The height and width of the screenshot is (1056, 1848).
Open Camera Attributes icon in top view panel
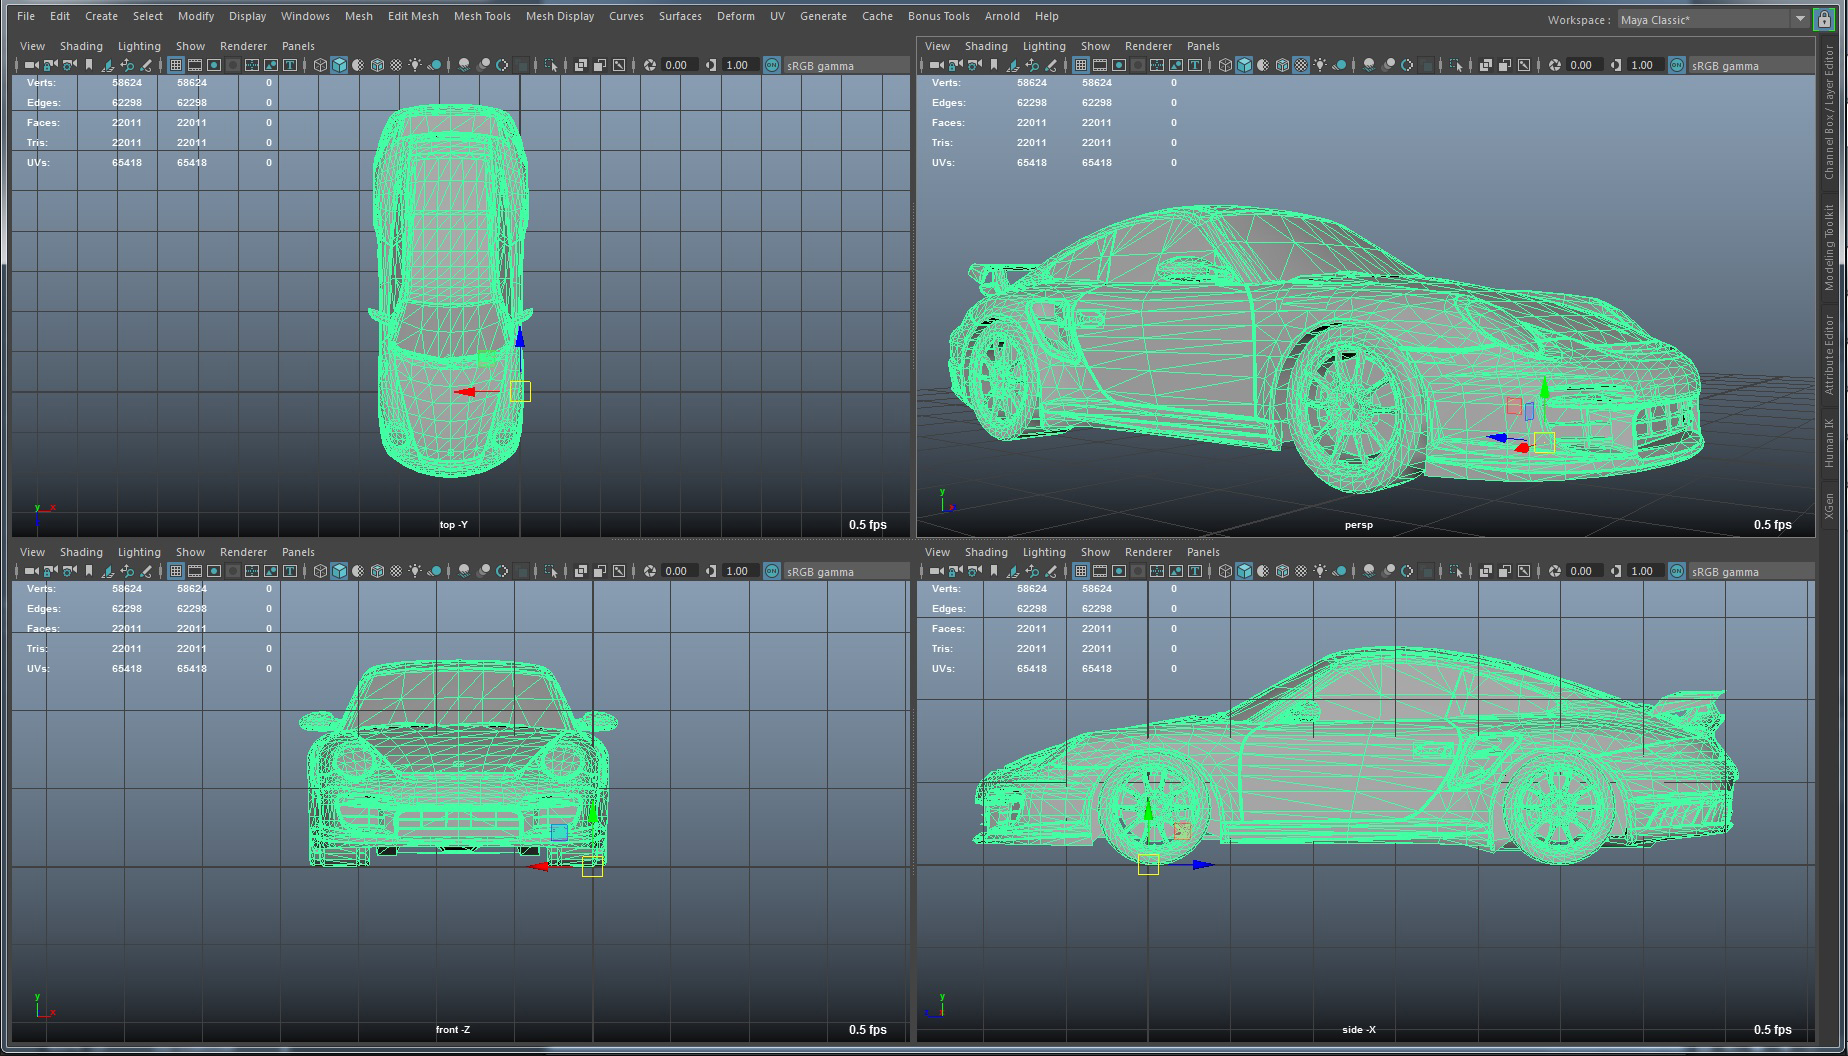(68, 65)
